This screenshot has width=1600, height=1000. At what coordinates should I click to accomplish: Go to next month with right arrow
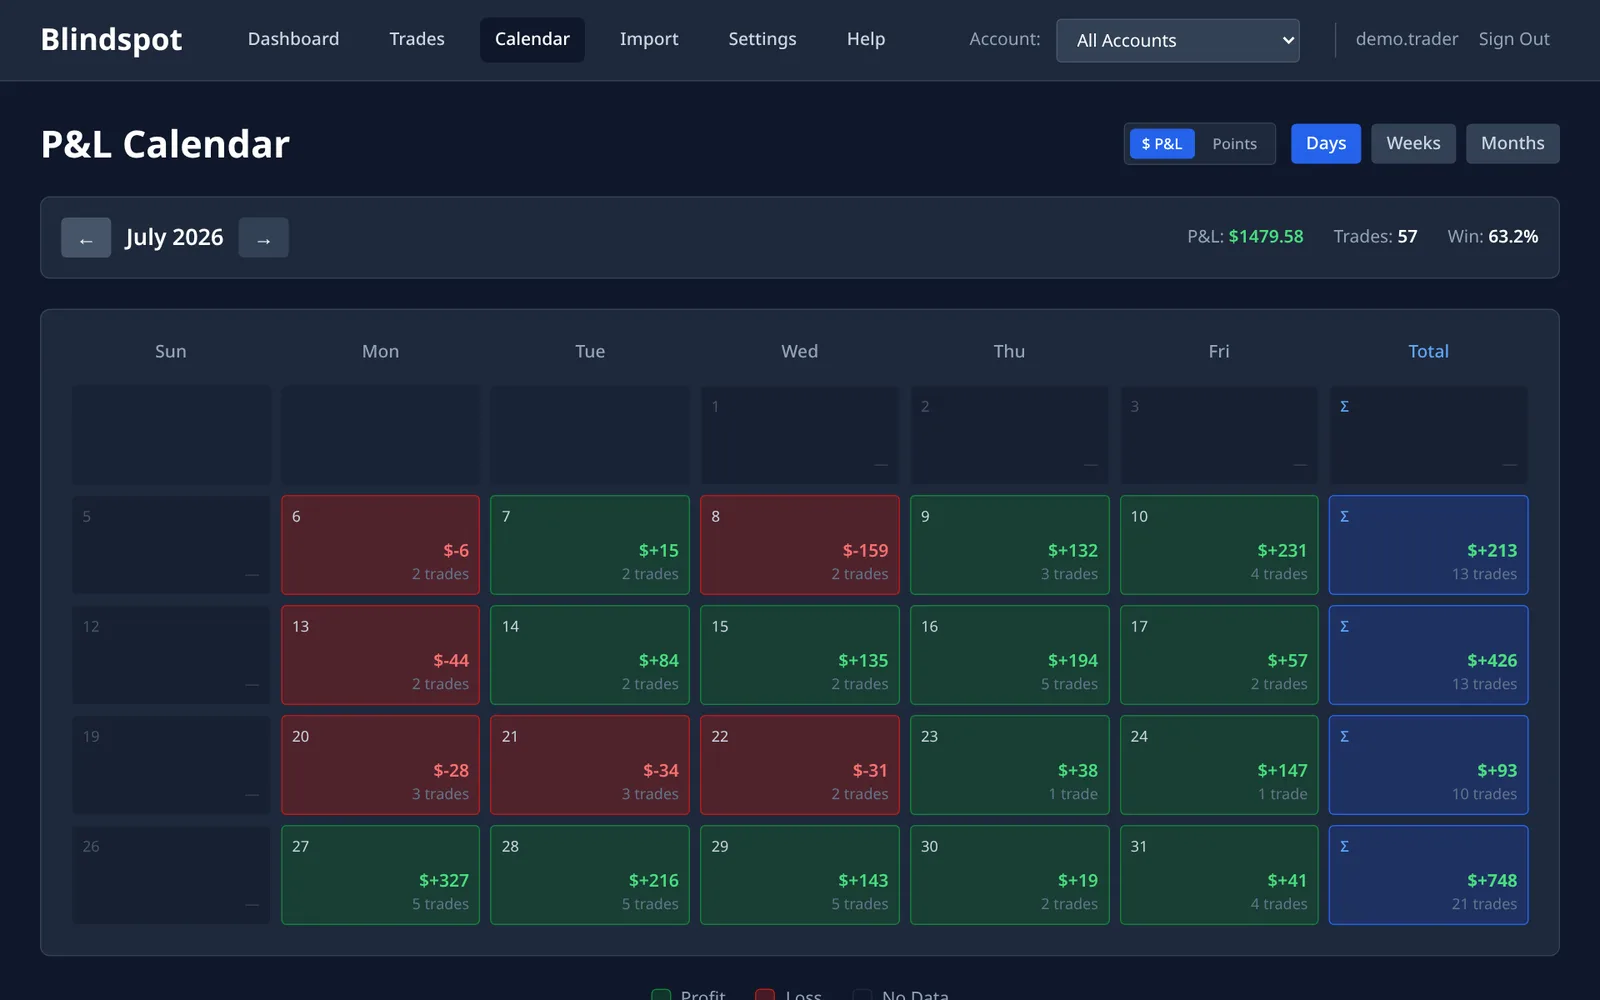click(264, 238)
